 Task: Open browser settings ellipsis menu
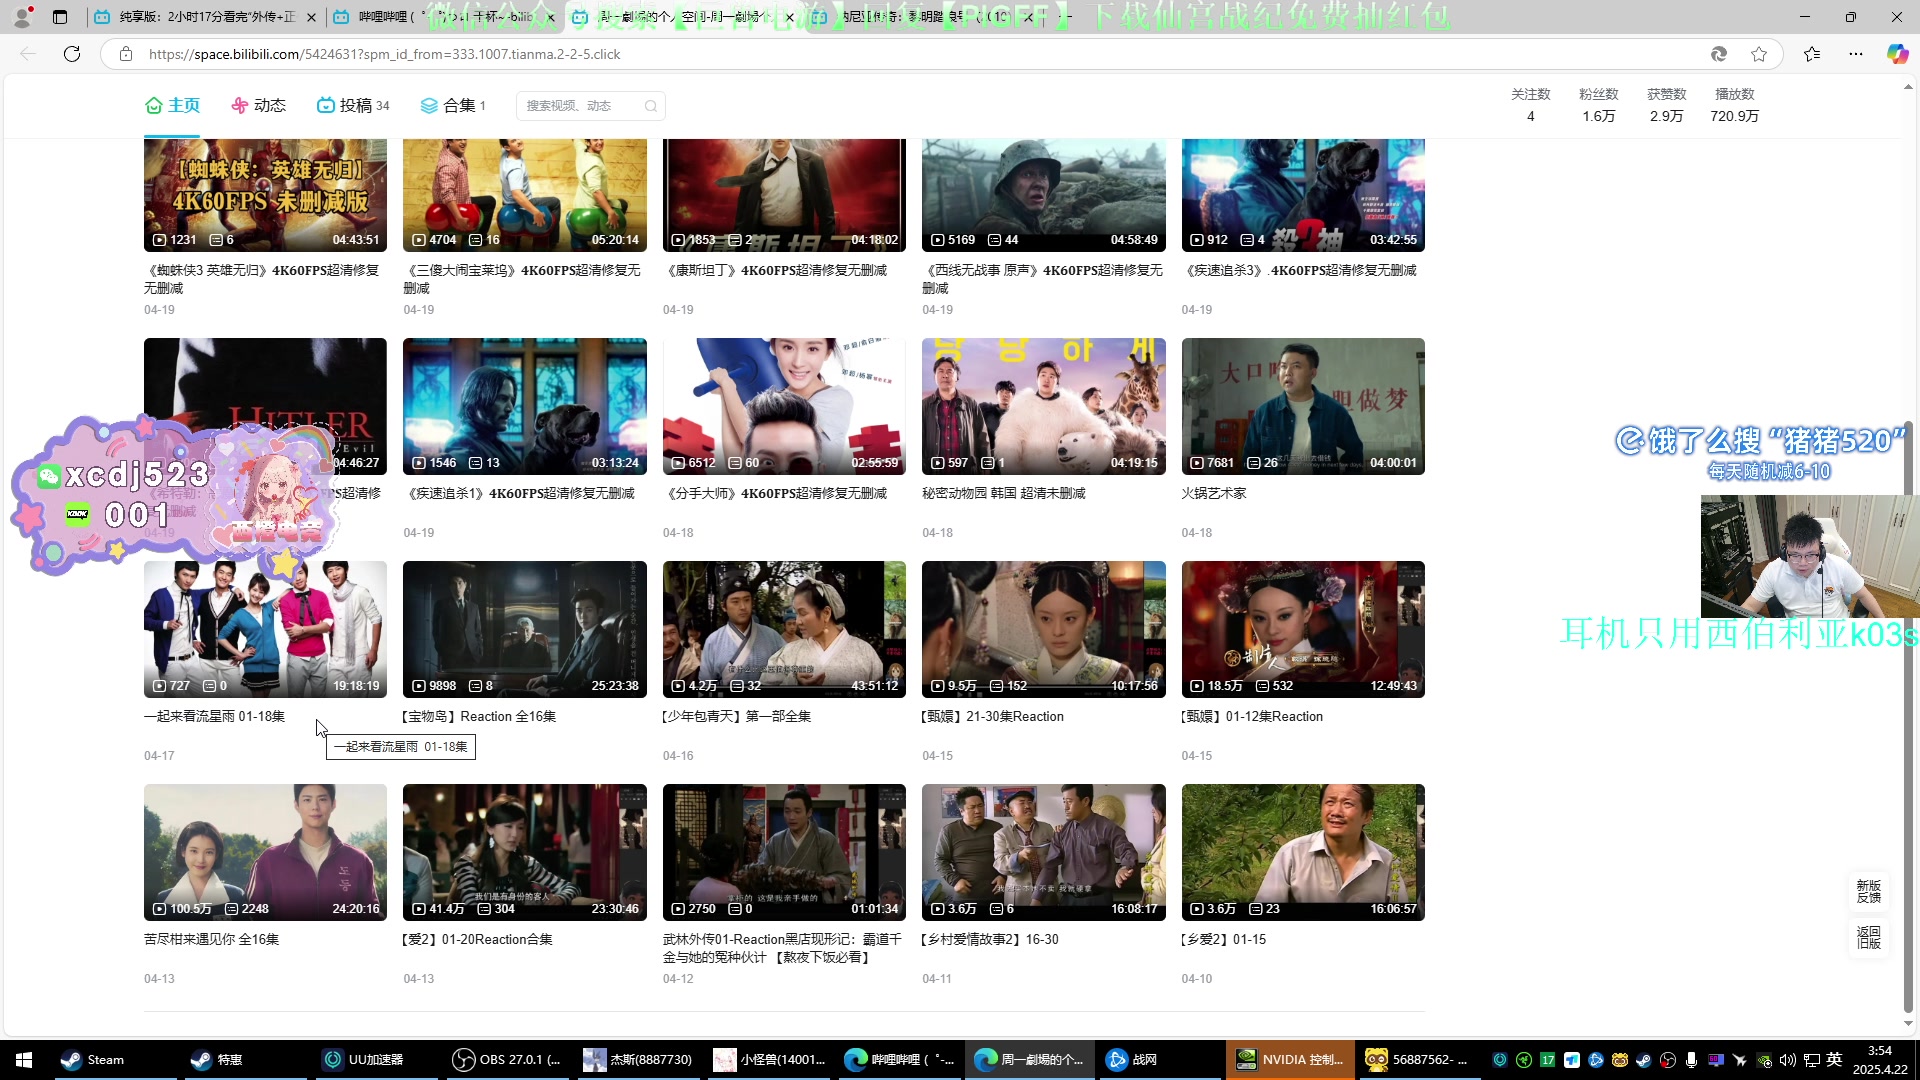coord(1856,54)
